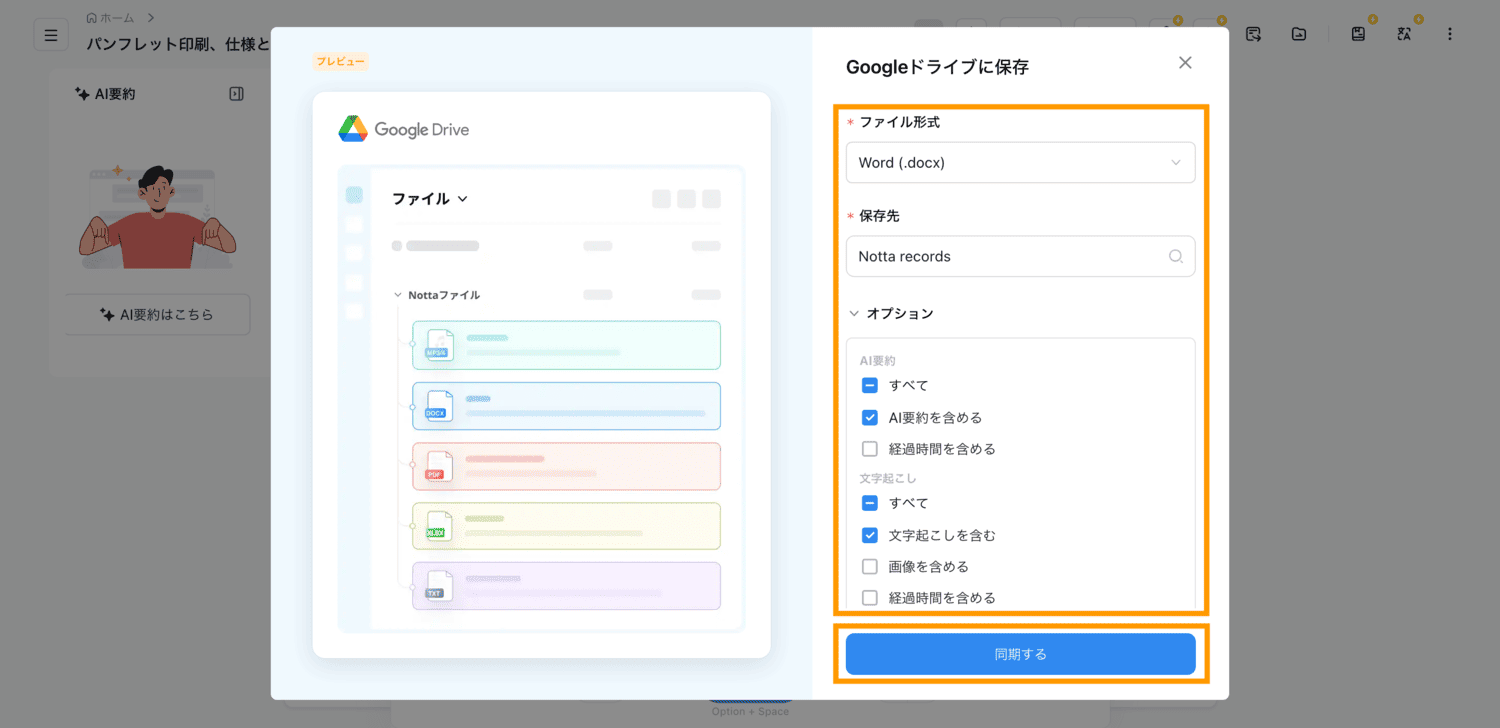Close the Googleドライブに保存 dialog
Image resolution: width=1500 pixels, height=728 pixels.
pyautogui.click(x=1185, y=63)
